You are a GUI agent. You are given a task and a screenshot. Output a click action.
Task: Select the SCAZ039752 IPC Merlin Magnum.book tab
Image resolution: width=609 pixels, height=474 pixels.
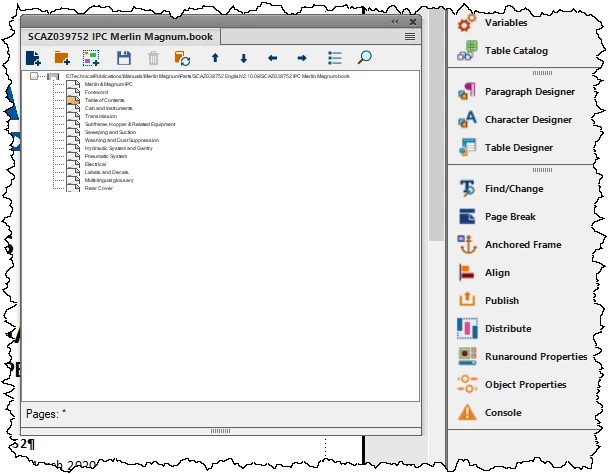coord(120,37)
